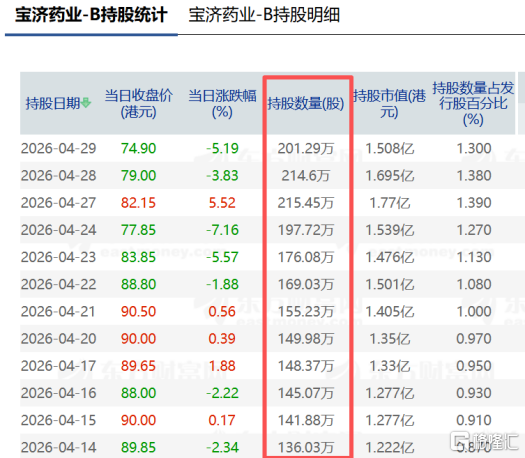Image resolution: width=525 pixels, height=458 pixels.
Task: Click holding quantity 169.03万
Action: click(306, 284)
